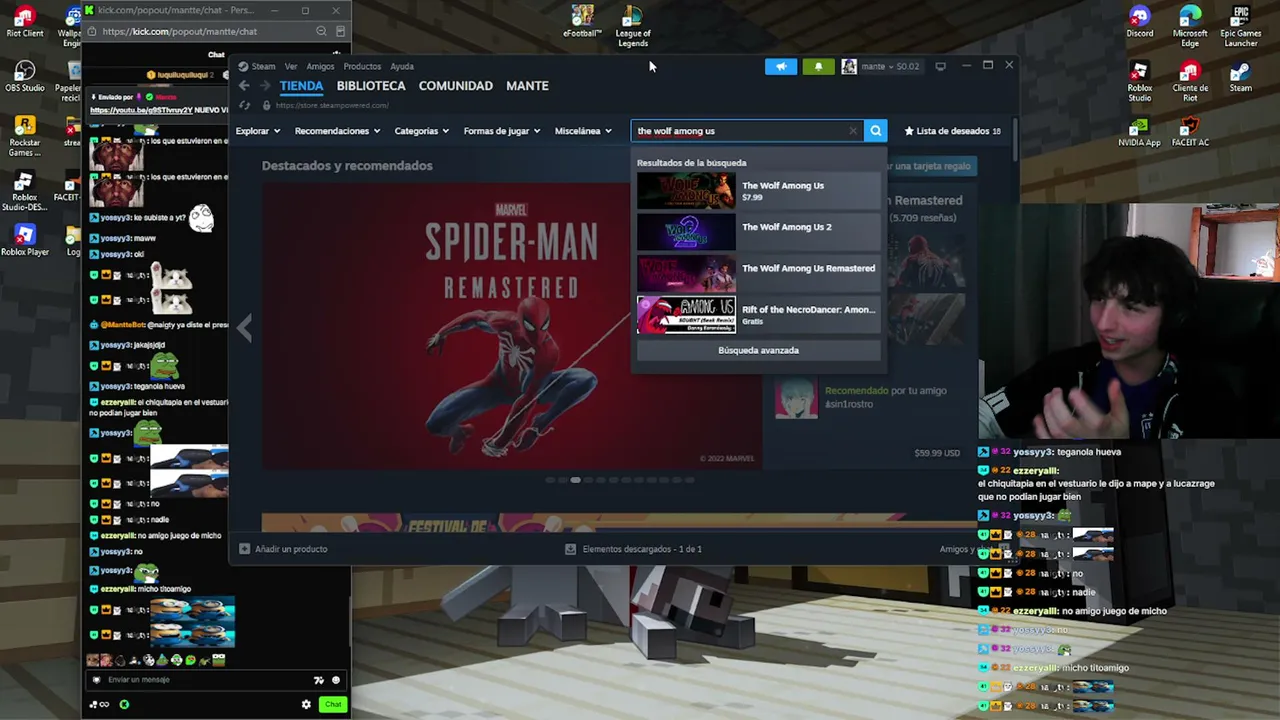The height and width of the screenshot is (720, 1280).
Task: Open Elementos descargados downloads status
Action: (x=634, y=549)
